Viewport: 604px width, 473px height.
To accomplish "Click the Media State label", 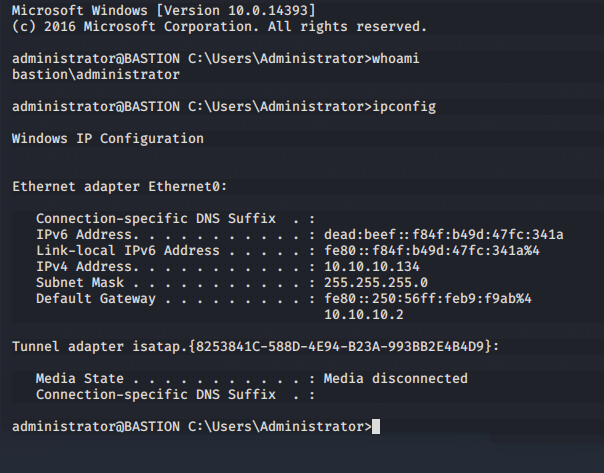I will [x=79, y=378].
